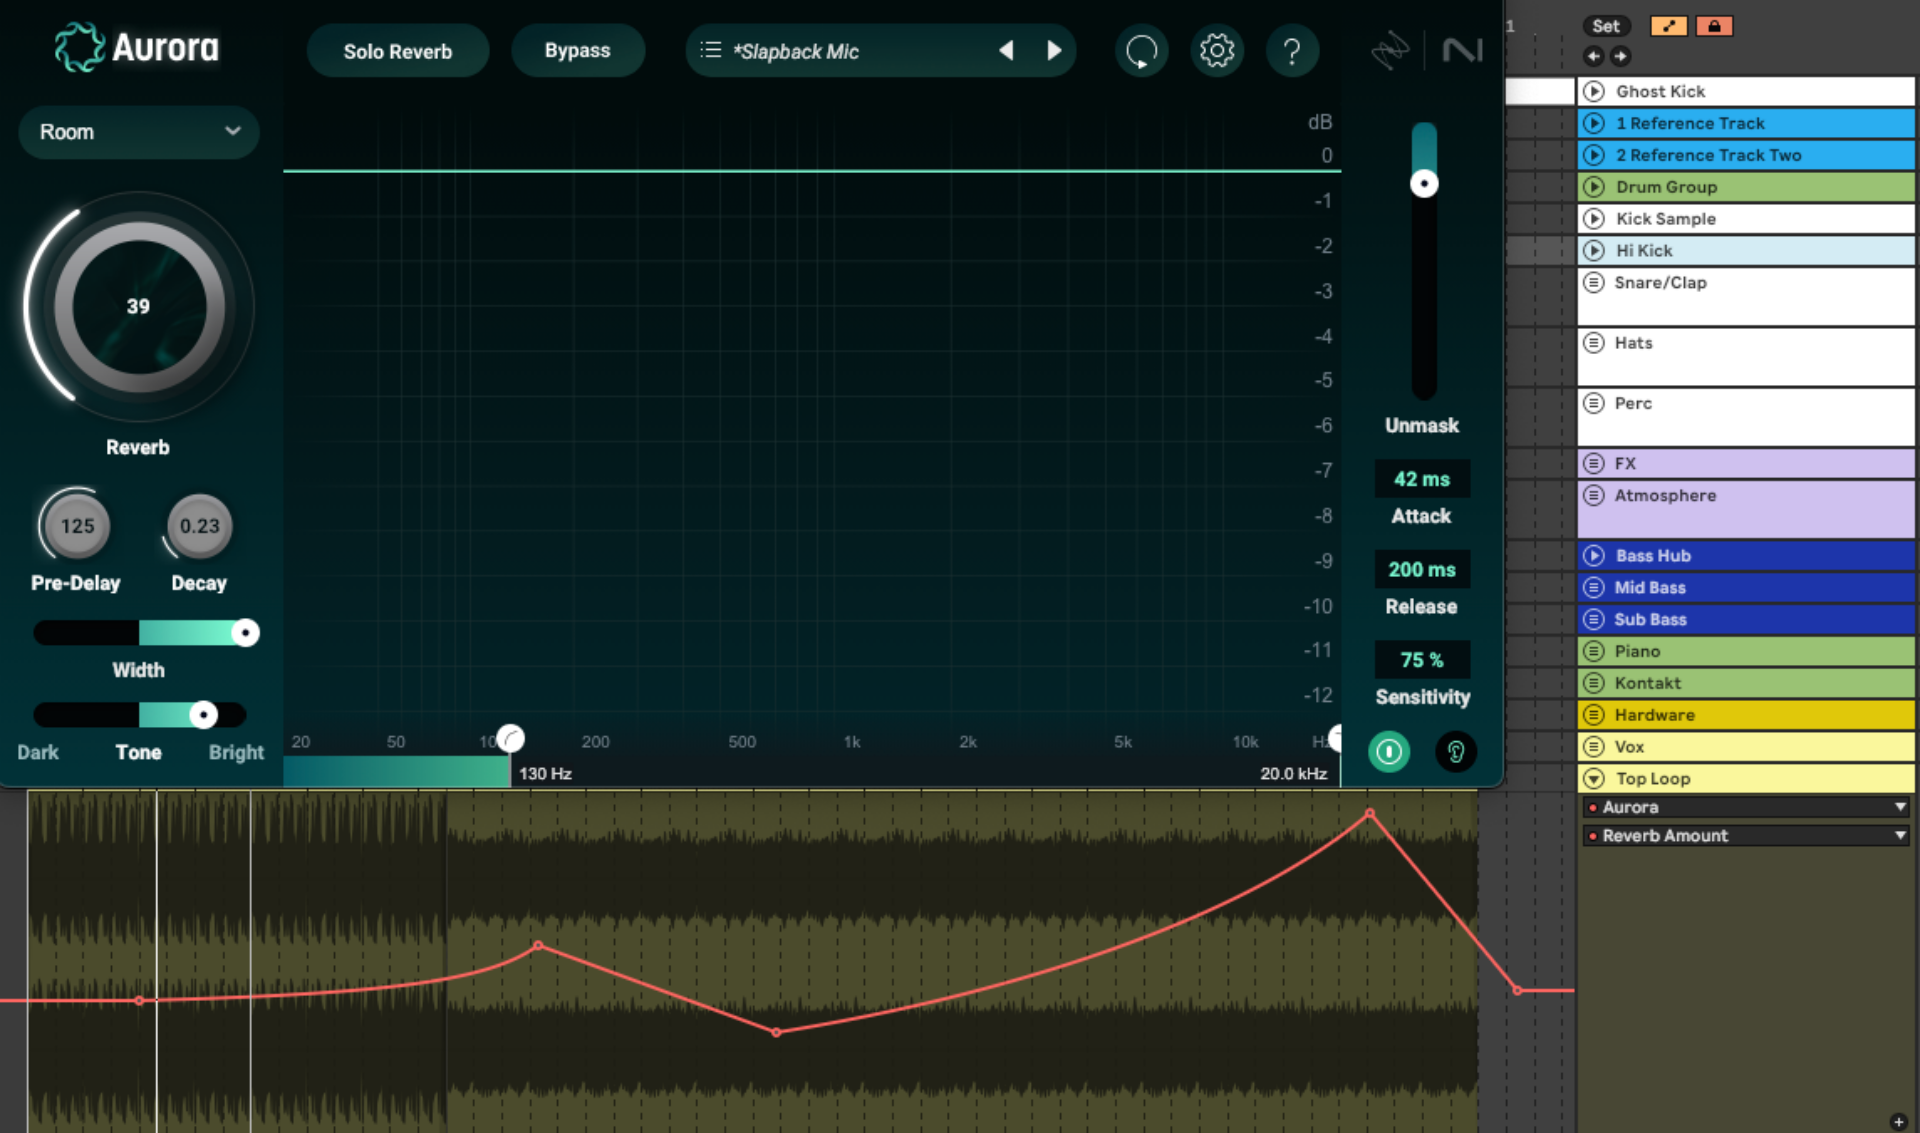
Task: Select the Drum Group track name
Action: [x=1666, y=187]
